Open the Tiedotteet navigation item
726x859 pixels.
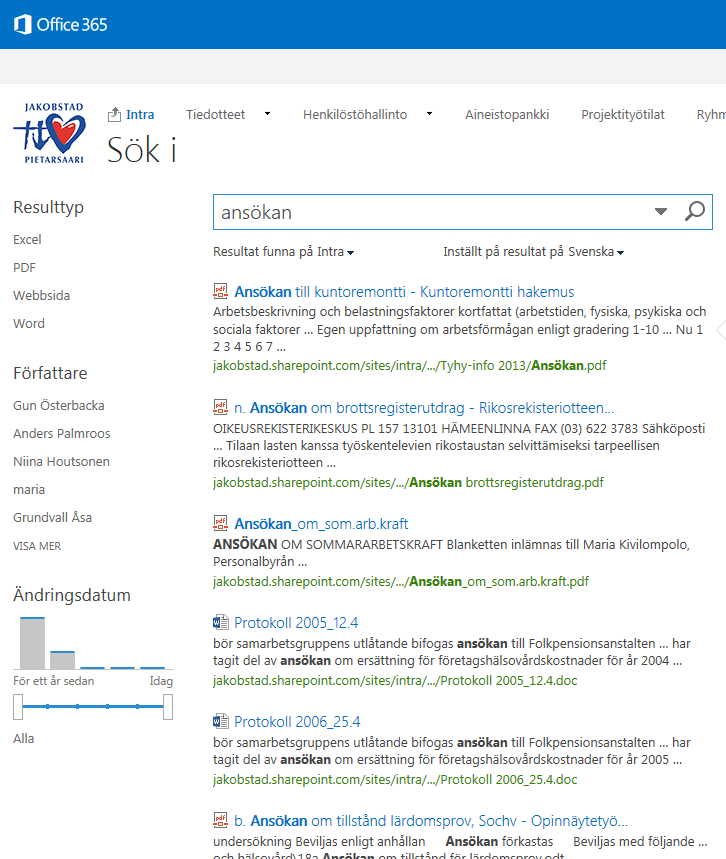[215, 114]
